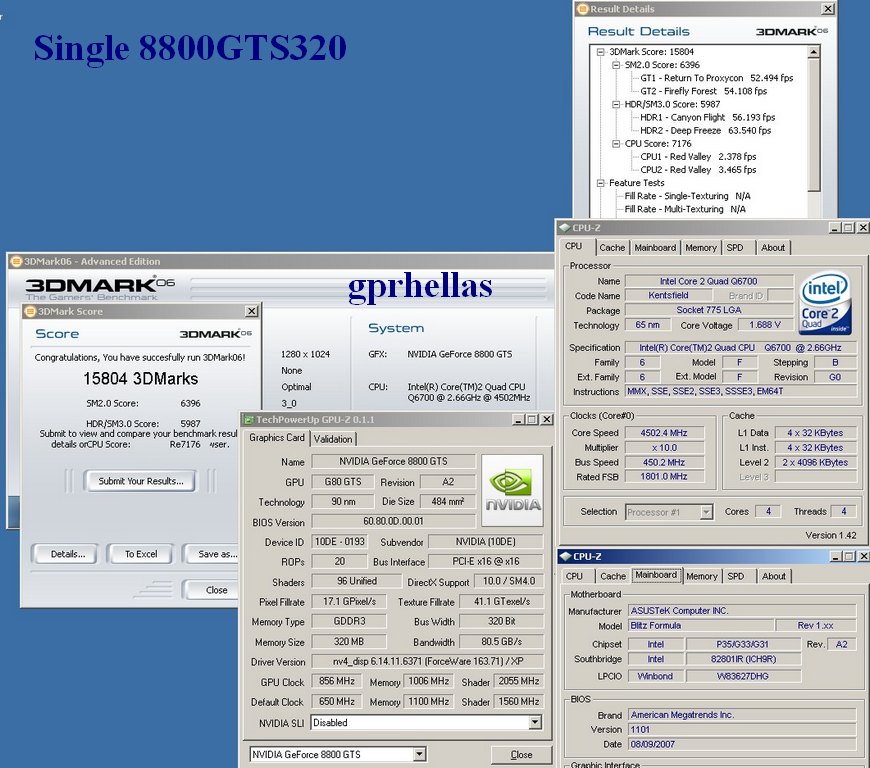Switch to the Validation tab in GPU-Z
Viewport: 870px width, 768px height.
[x=333, y=439]
